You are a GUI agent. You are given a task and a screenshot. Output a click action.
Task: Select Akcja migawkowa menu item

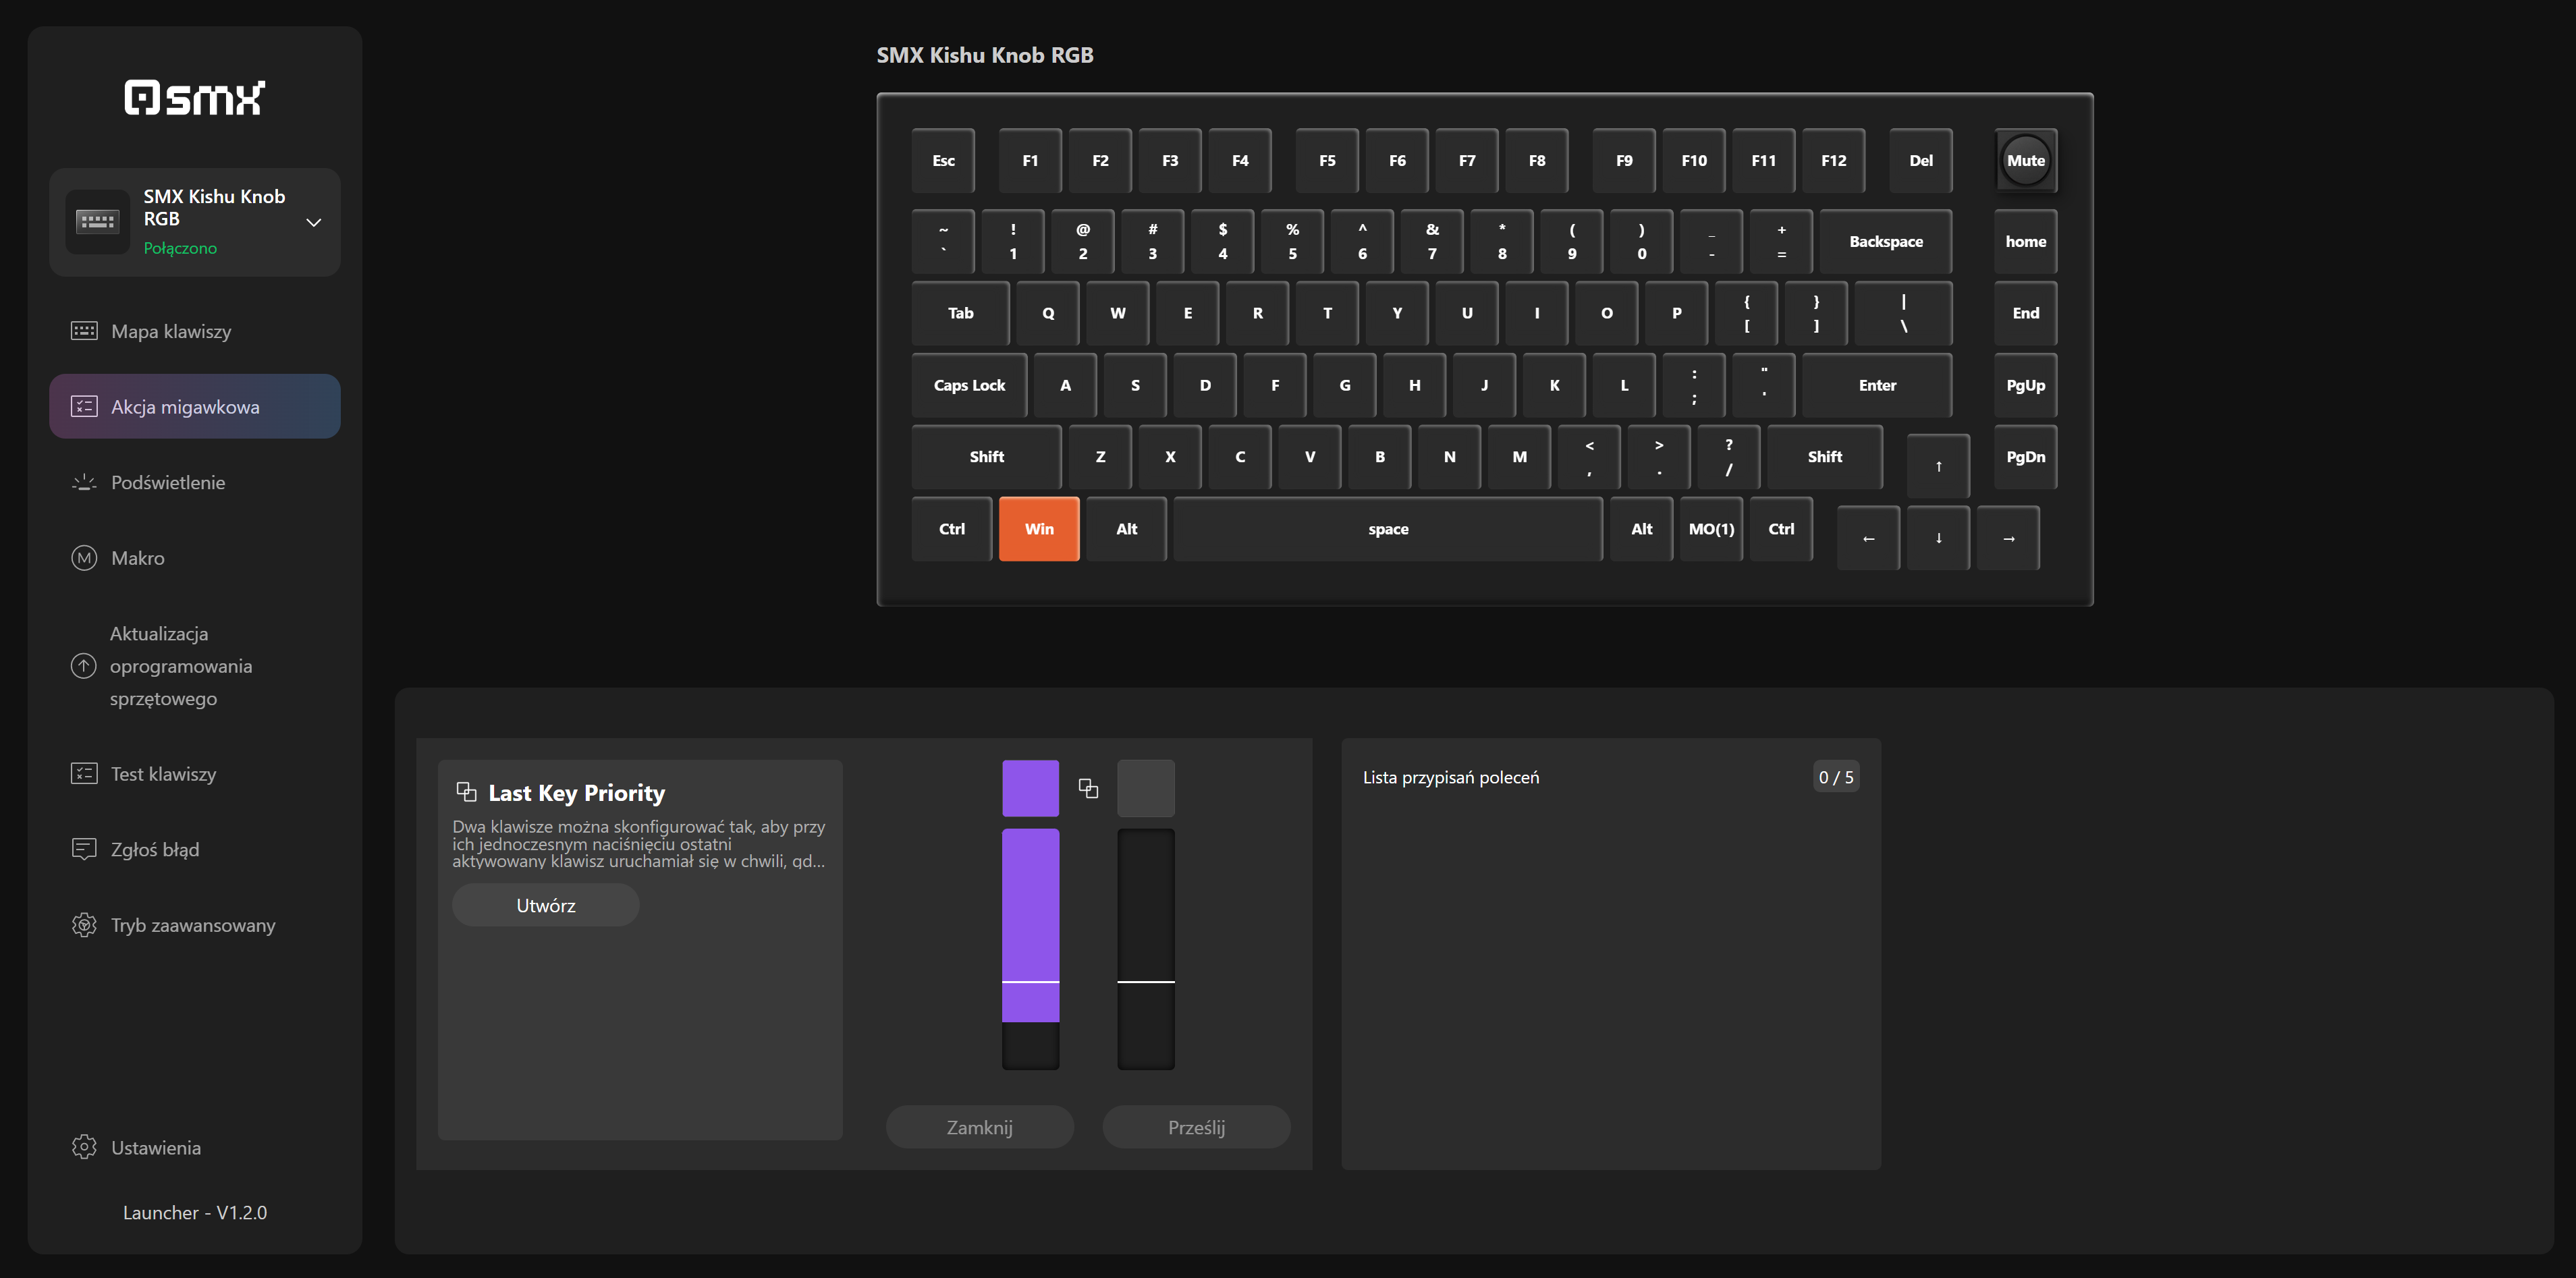pos(185,407)
